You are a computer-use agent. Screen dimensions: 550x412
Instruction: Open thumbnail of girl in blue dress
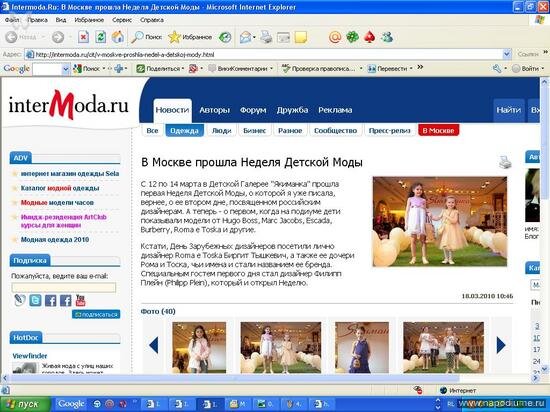pyautogui.click(x=362, y=347)
